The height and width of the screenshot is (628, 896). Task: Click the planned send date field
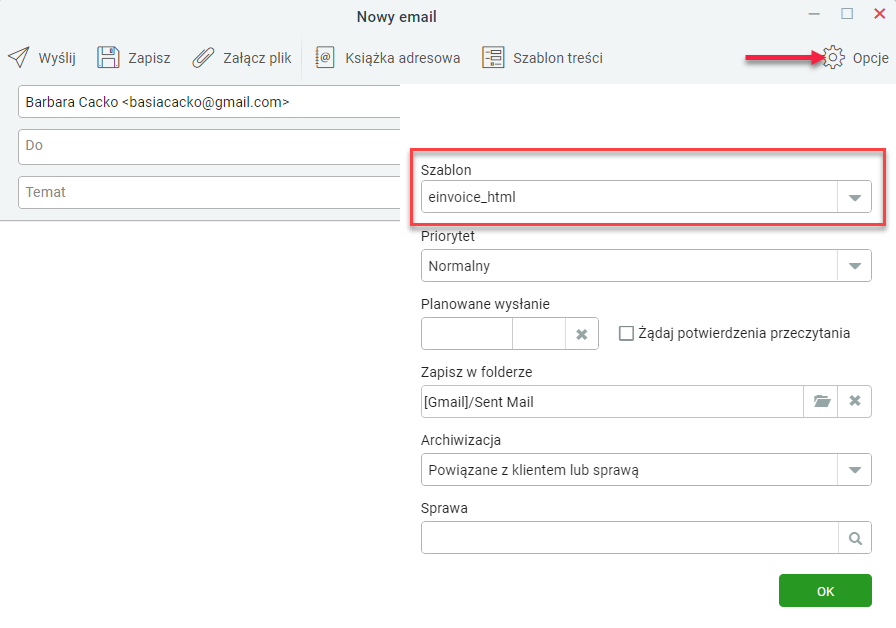(467, 334)
